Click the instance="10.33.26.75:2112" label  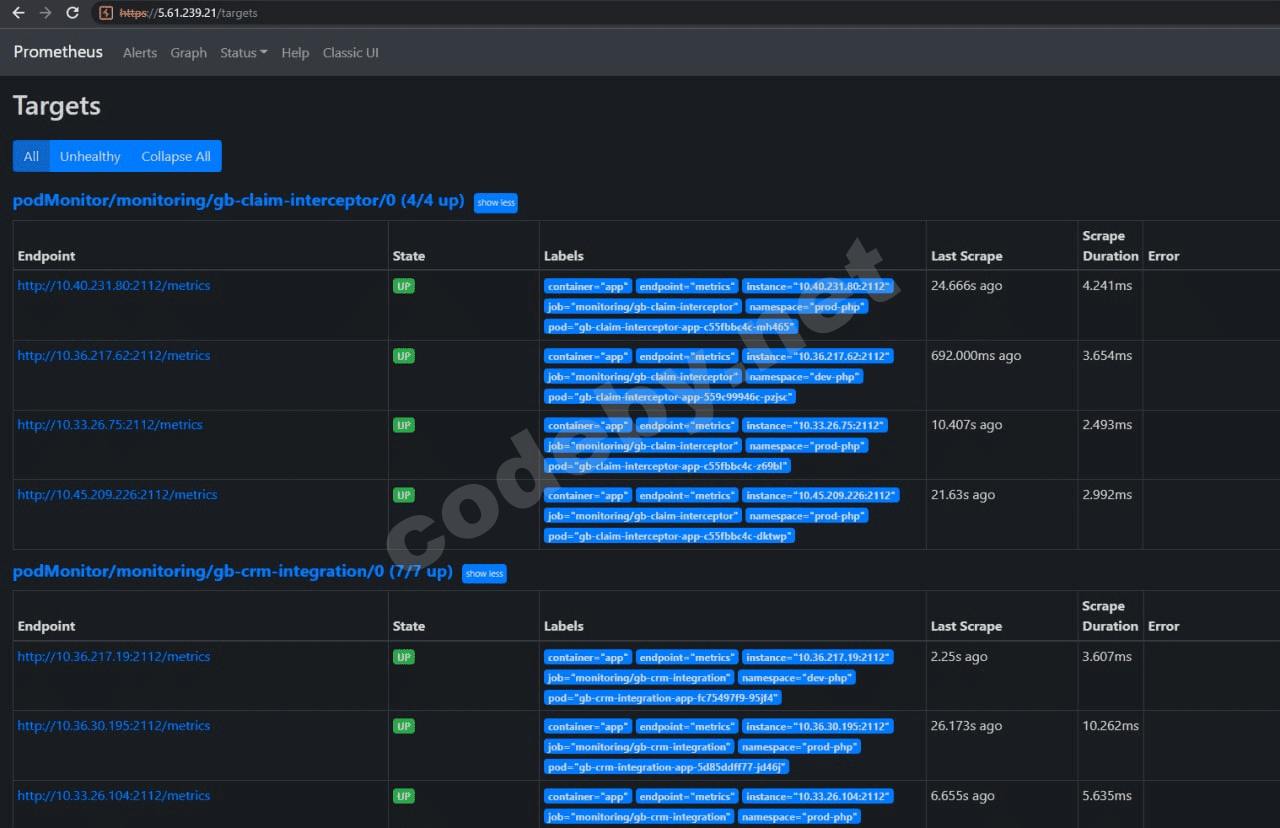click(815, 426)
